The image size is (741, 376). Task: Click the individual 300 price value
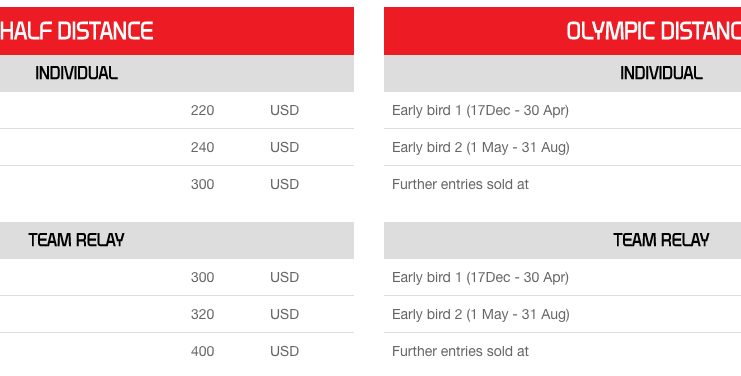(202, 184)
